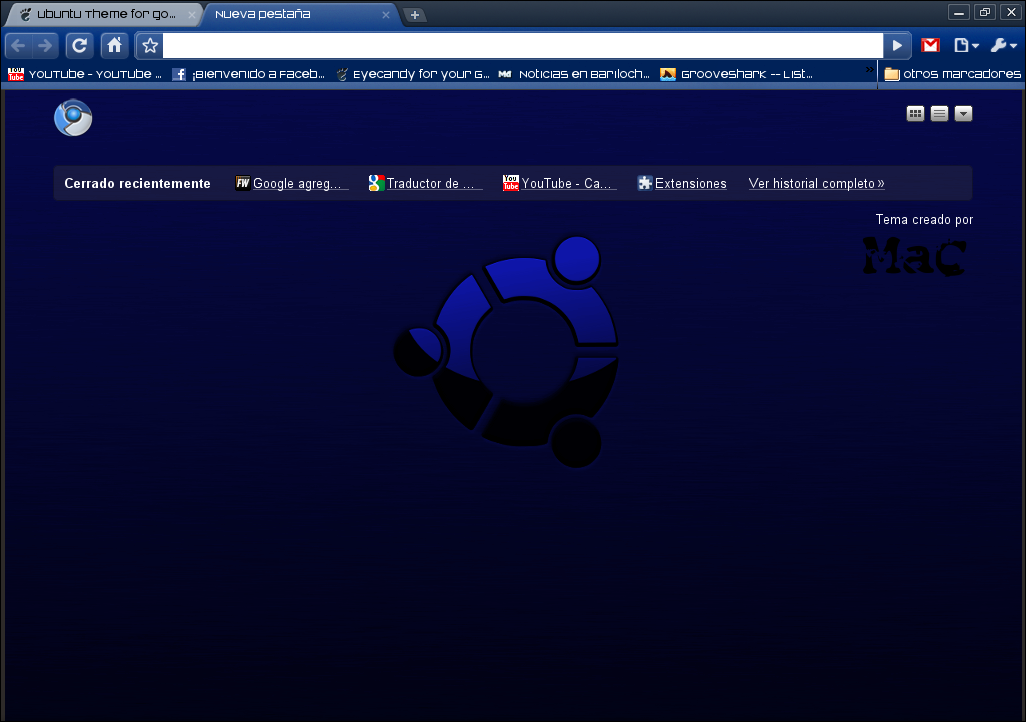
Task: Click the Chromium logo icon
Action: pos(73,118)
